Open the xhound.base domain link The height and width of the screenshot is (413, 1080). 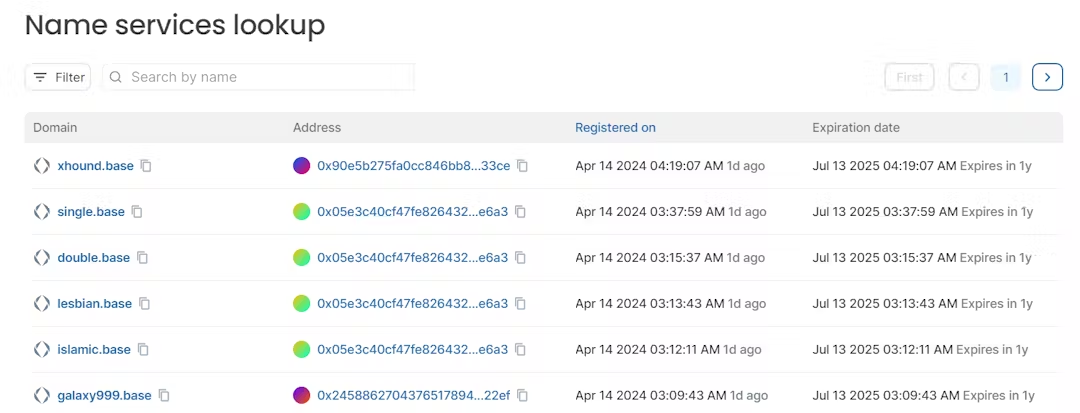click(x=96, y=166)
